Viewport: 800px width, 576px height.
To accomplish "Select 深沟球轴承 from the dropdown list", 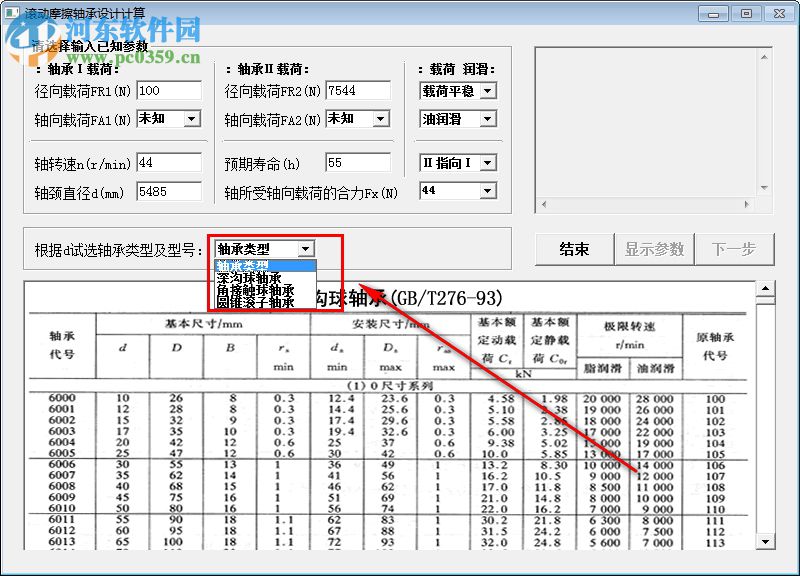I will click(x=250, y=276).
